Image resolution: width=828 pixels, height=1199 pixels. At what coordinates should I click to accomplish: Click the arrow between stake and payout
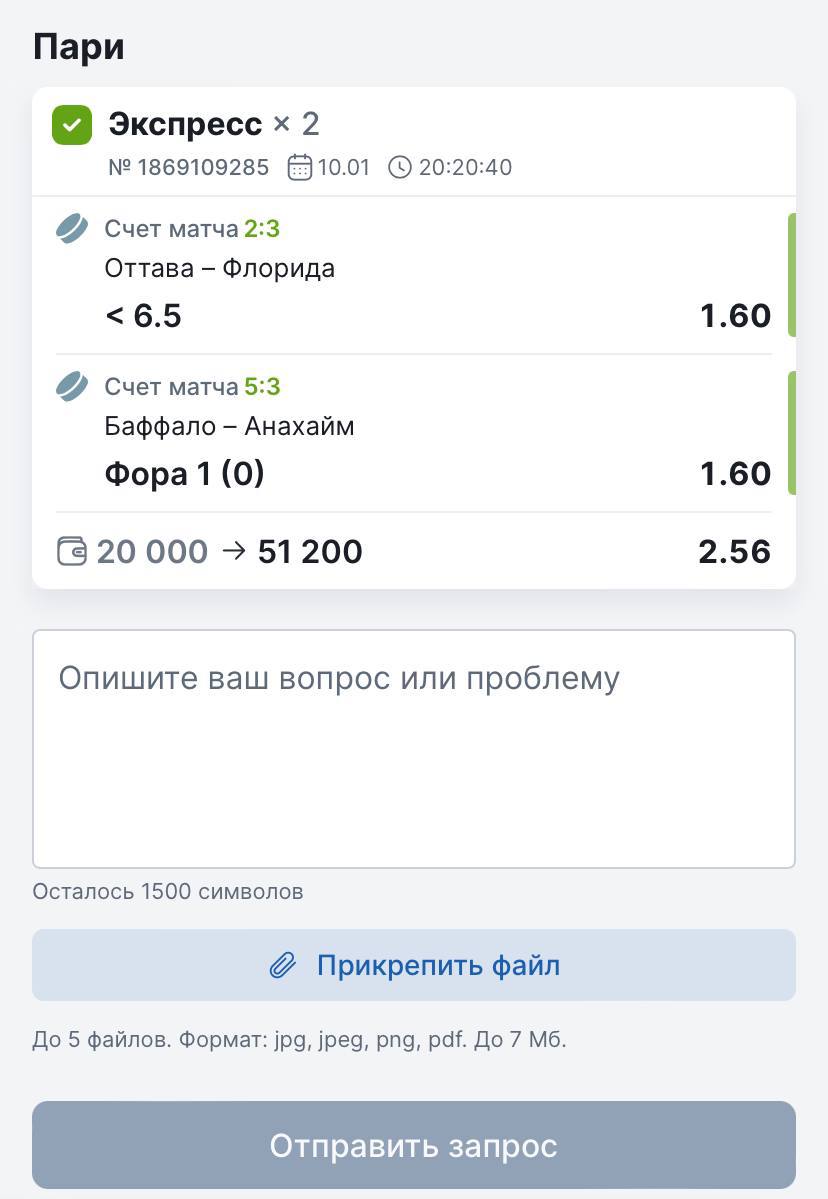pyautogui.click(x=233, y=551)
